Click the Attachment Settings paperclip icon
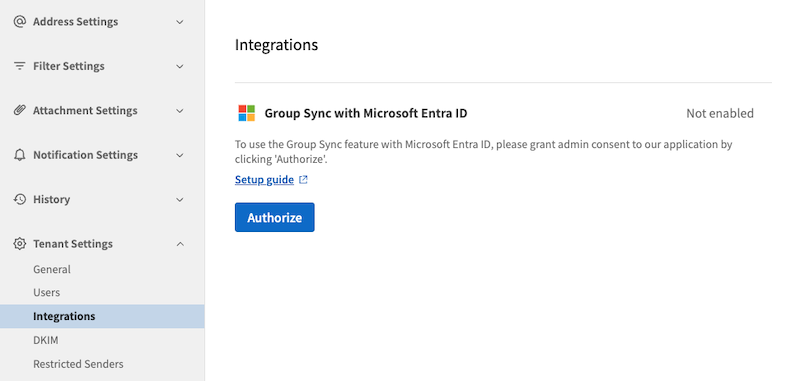Image resolution: width=800 pixels, height=381 pixels. (x=19, y=110)
